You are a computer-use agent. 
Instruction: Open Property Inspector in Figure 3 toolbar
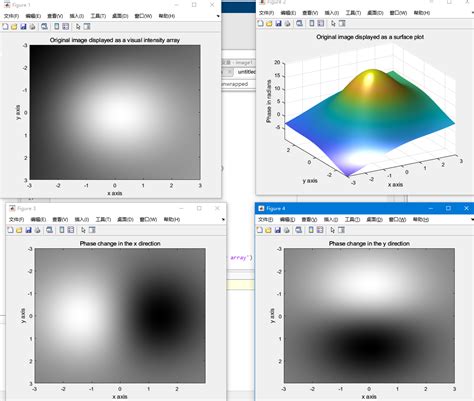(x=92, y=230)
